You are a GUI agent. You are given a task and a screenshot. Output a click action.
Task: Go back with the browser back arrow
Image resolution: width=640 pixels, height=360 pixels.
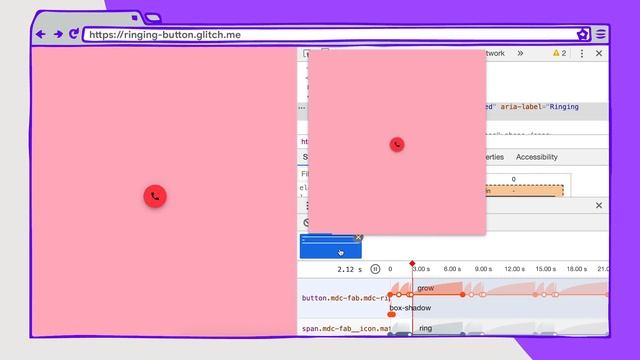(40, 34)
